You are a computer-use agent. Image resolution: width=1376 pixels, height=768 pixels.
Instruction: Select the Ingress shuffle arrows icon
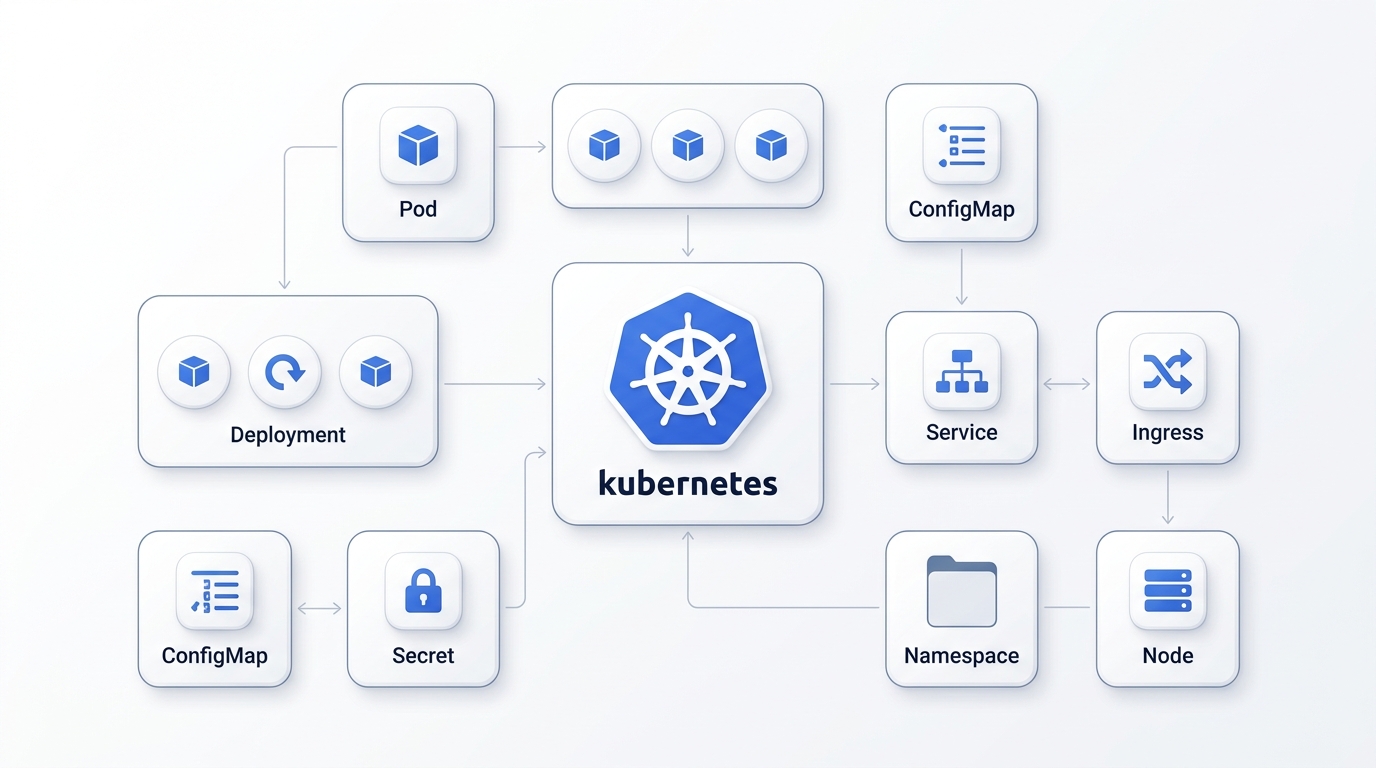coord(1167,372)
